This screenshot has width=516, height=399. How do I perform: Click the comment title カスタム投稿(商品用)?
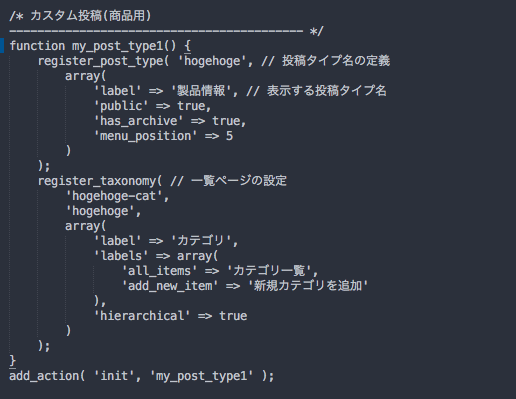click(x=91, y=16)
